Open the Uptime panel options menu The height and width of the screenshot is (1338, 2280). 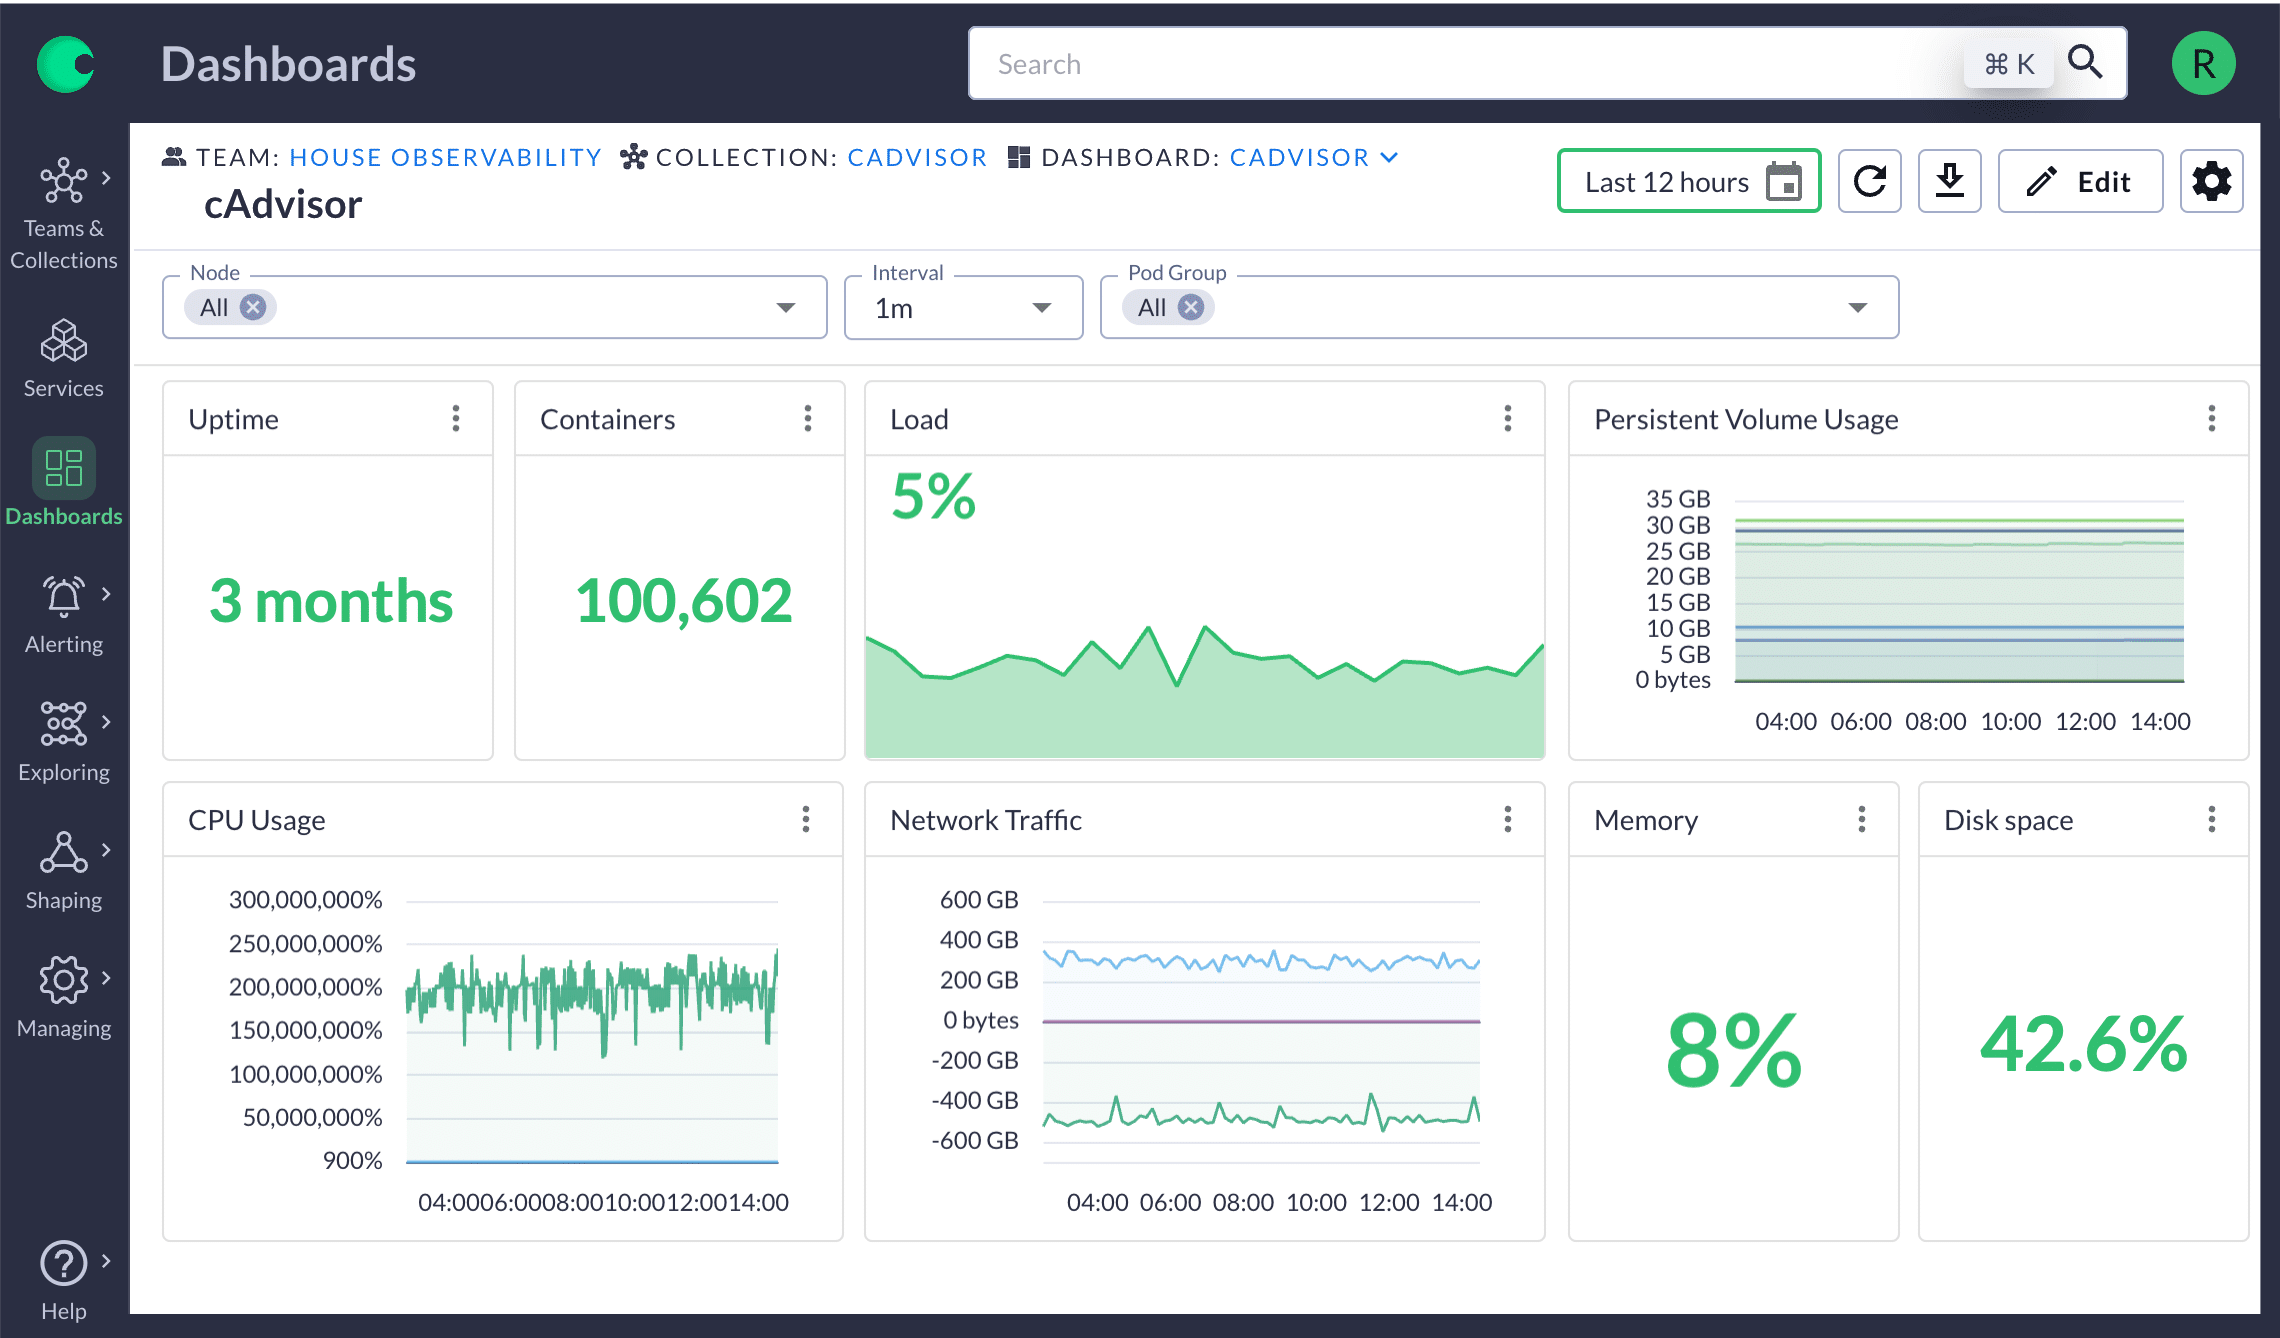click(457, 418)
